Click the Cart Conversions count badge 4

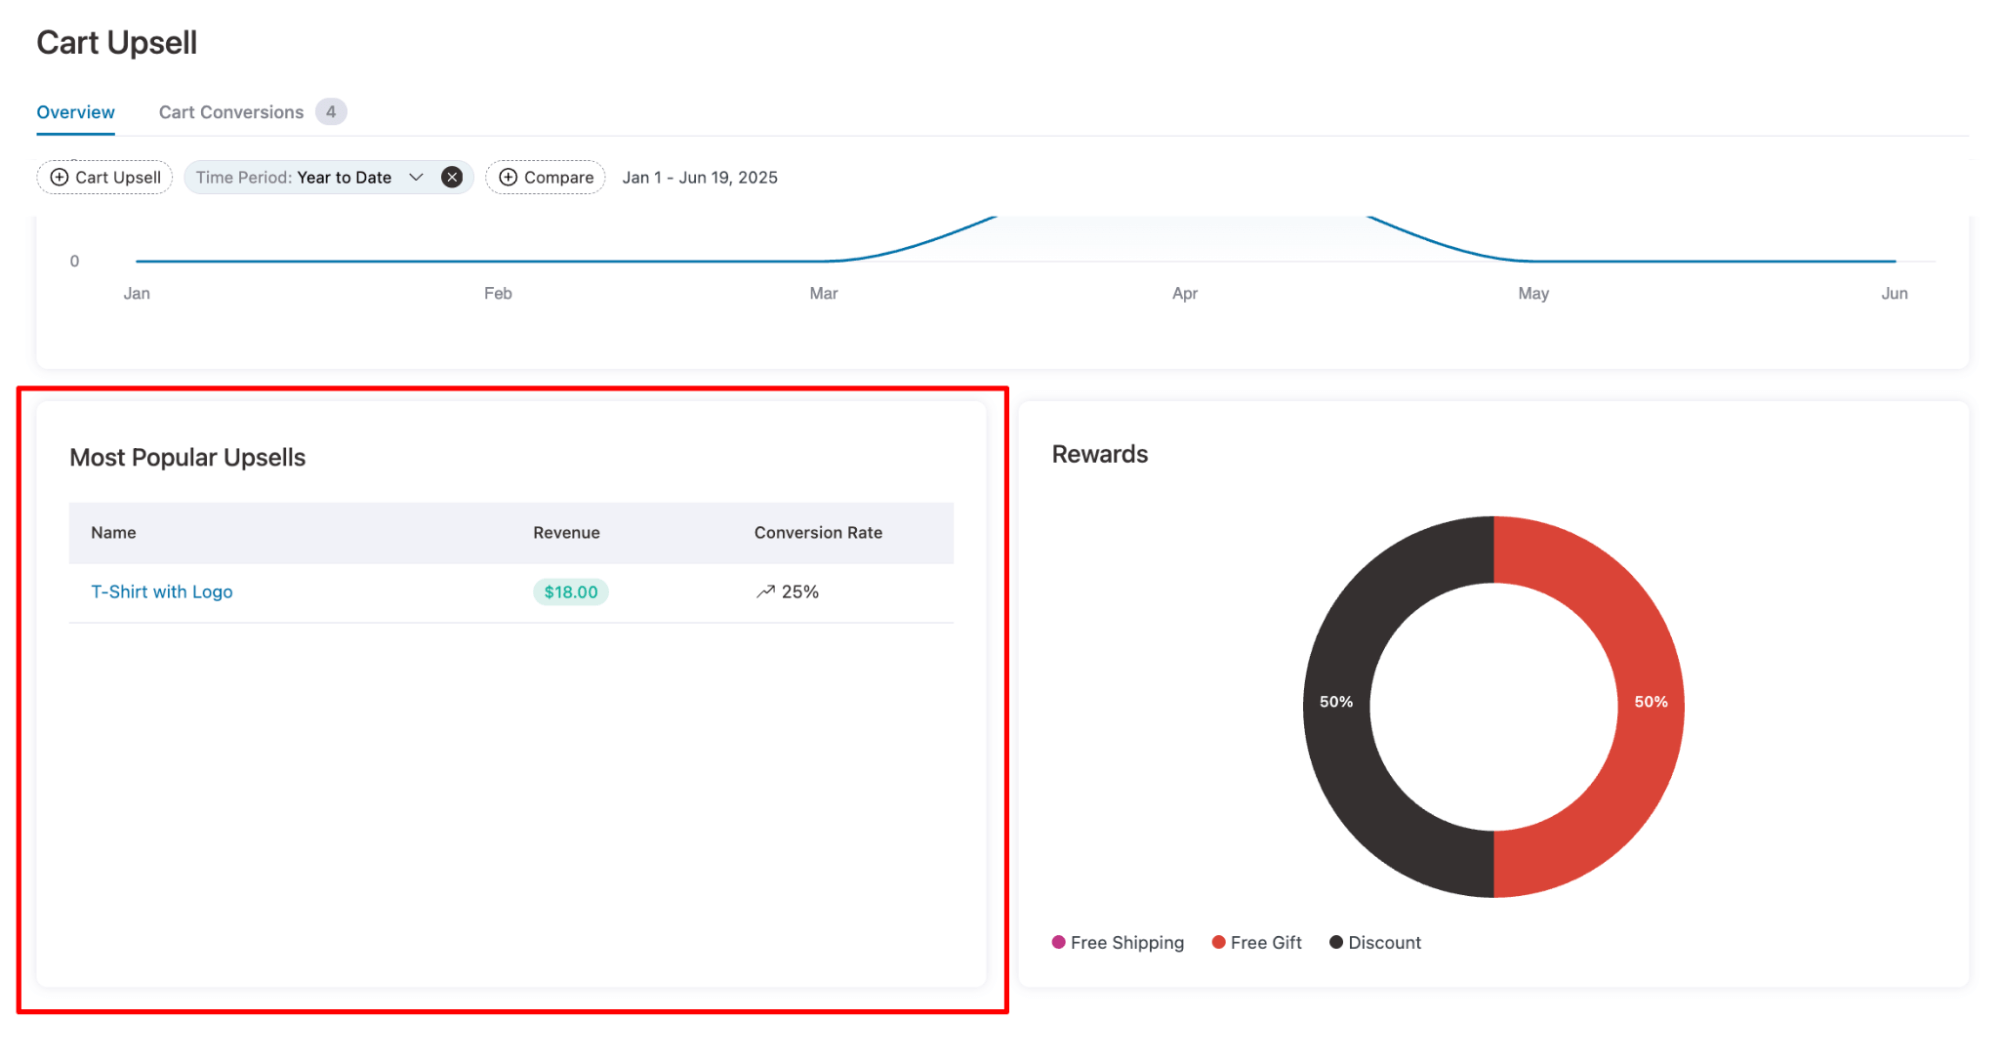[331, 112]
